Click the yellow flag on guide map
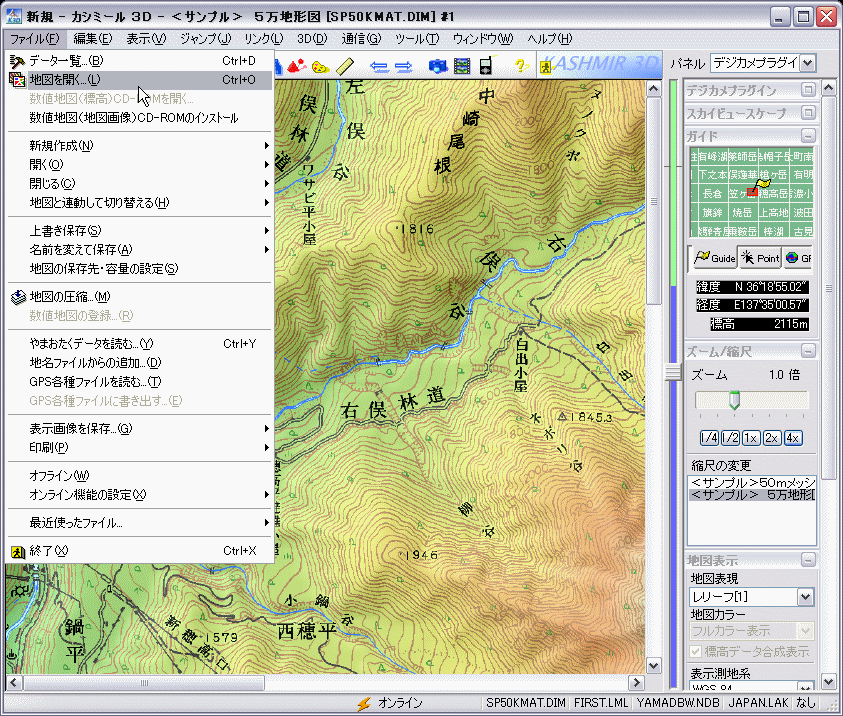This screenshot has width=843, height=716. coord(762,185)
